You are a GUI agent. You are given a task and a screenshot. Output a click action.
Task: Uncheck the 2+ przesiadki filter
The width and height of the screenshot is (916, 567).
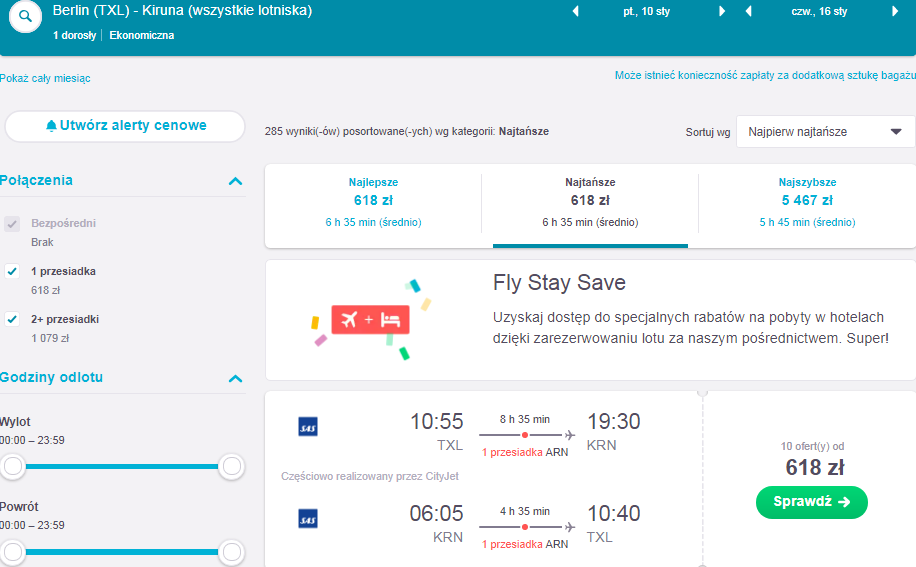coord(12,319)
